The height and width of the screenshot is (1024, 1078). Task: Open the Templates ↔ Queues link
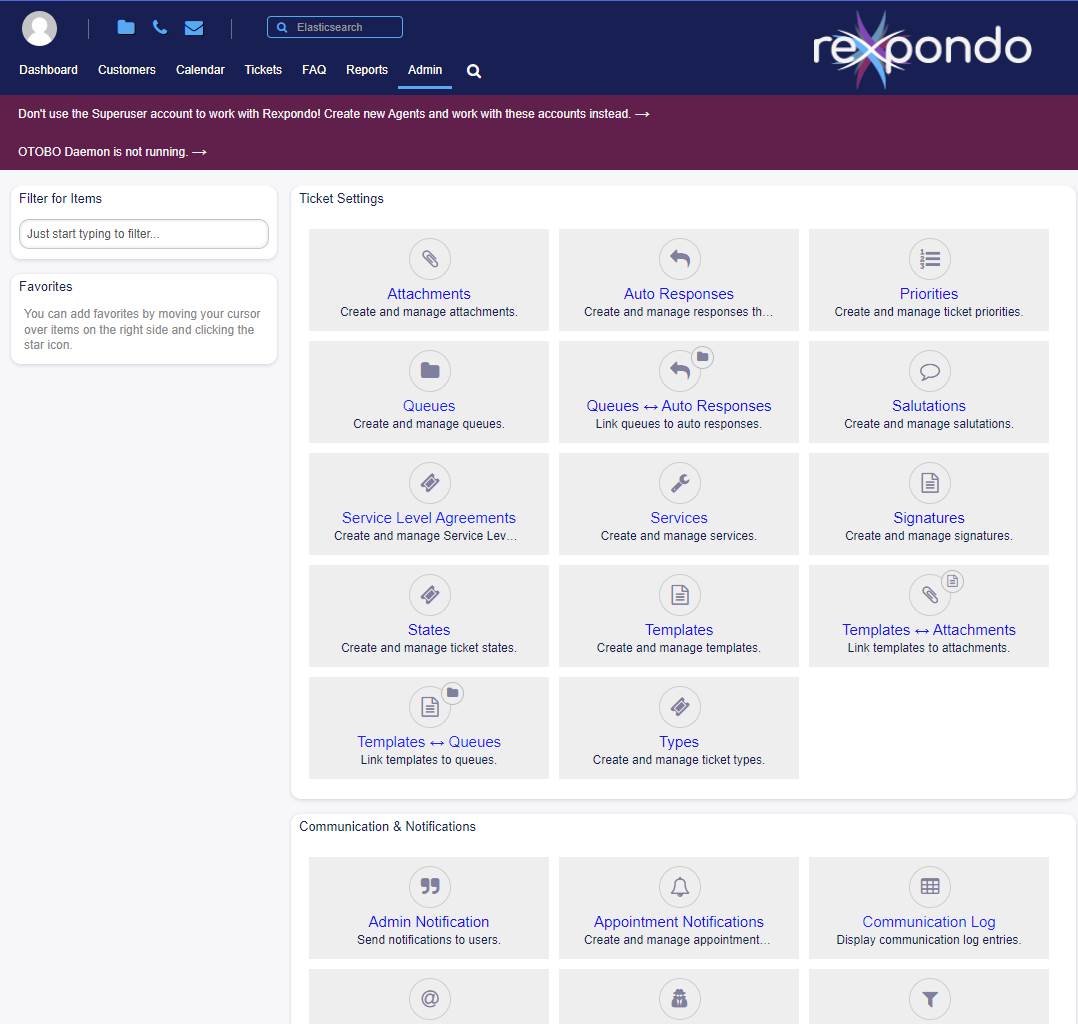point(428,741)
